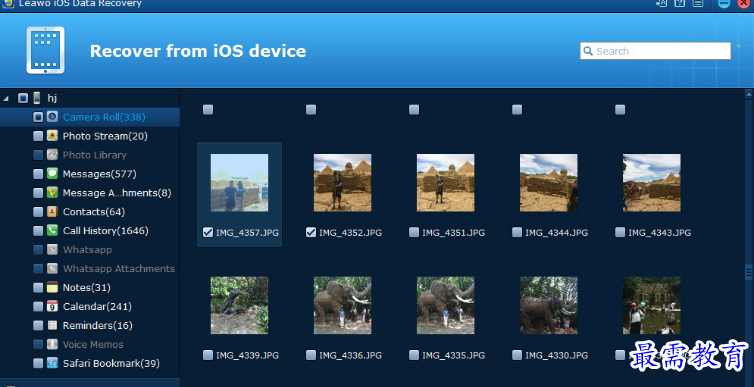Click the hj device phone icon
This screenshot has height=387, width=754.
pyautogui.click(x=37, y=98)
